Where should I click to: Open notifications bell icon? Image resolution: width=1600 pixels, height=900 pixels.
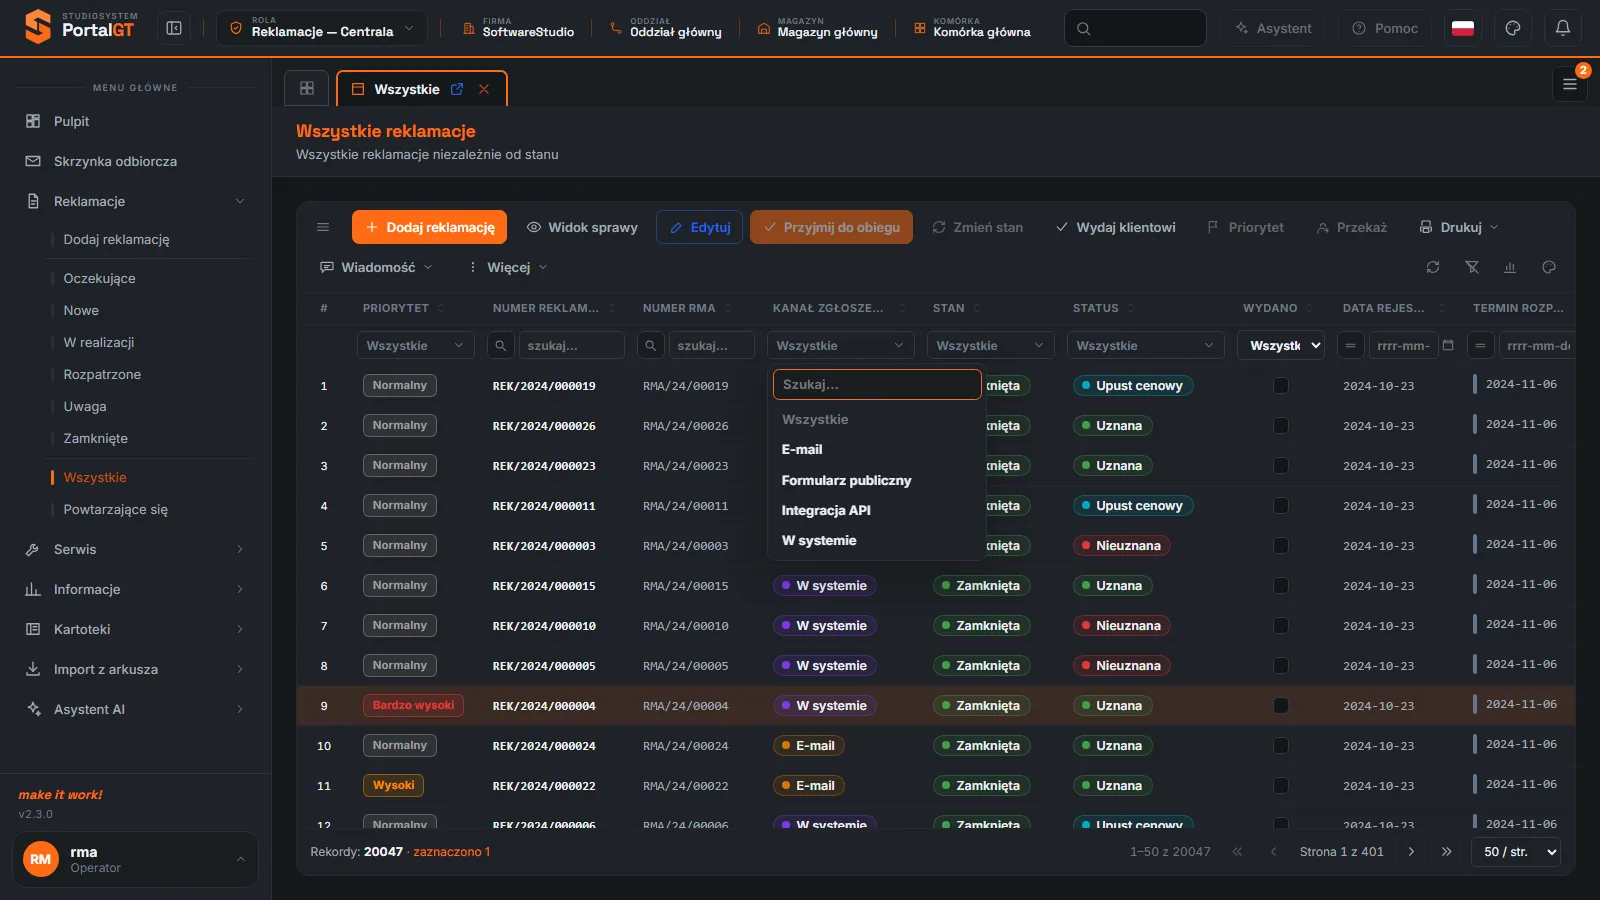1563,28
